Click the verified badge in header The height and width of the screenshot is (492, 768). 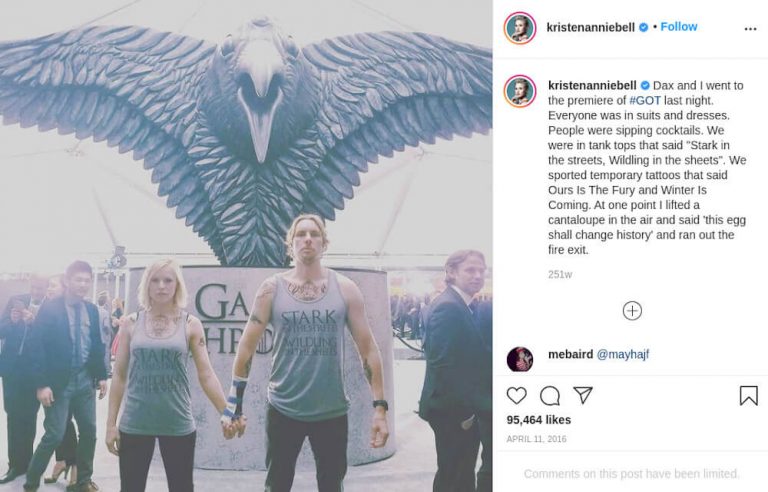pyautogui.click(x=644, y=27)
